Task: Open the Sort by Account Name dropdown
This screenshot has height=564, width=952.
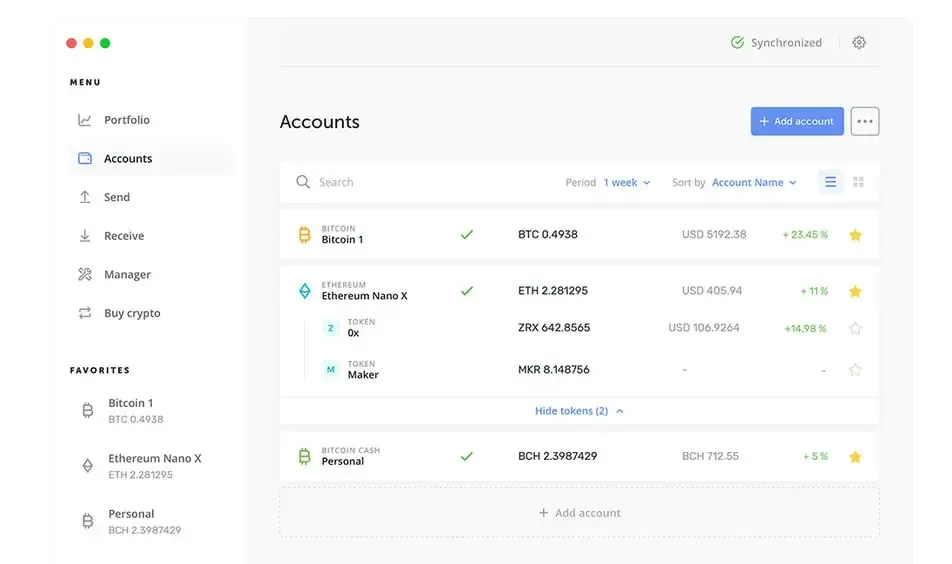Action: (x=754, y=182)
